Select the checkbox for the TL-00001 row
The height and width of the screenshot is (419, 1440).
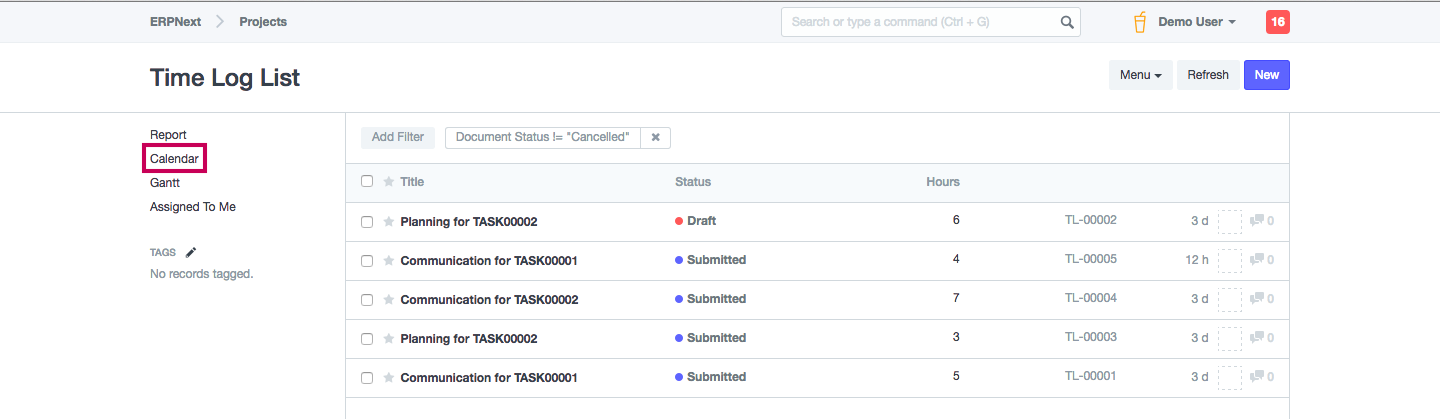367,378
